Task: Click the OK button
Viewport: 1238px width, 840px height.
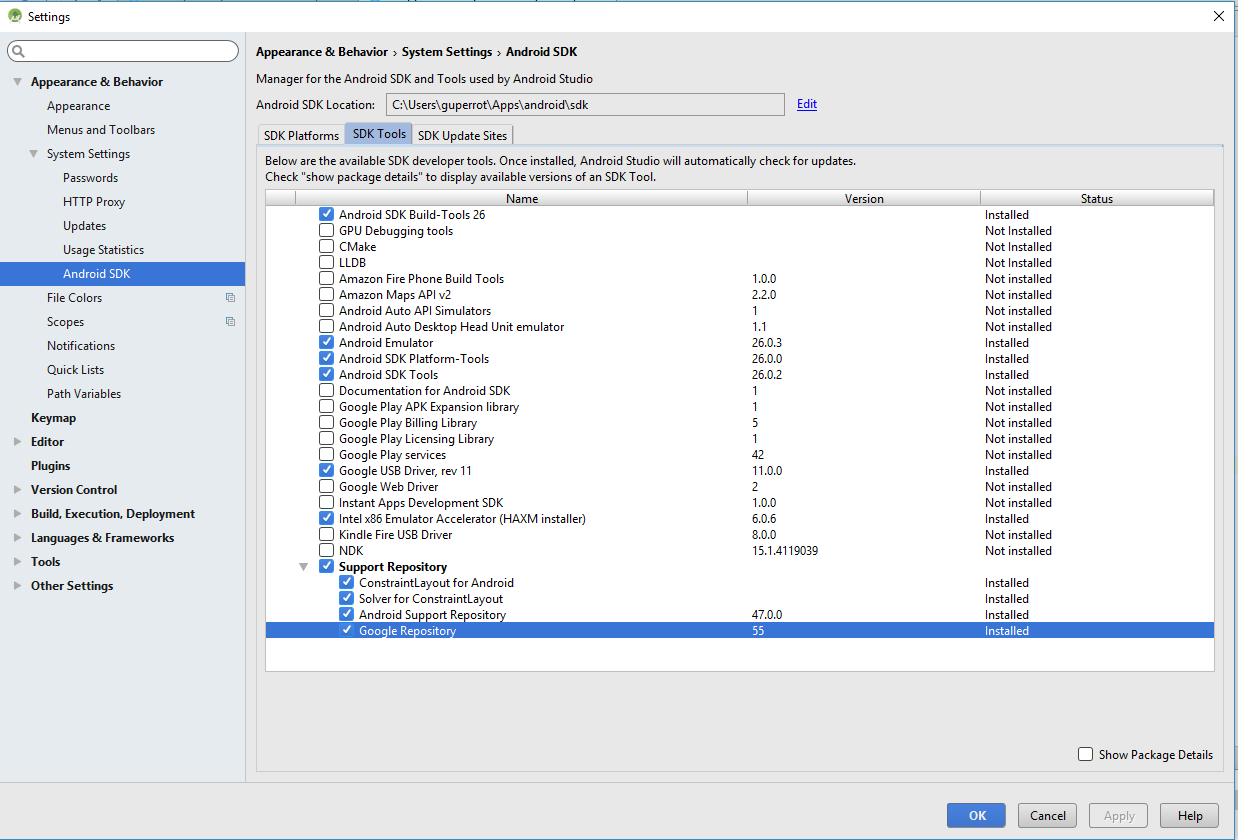Action: click(x=977, y=815)
